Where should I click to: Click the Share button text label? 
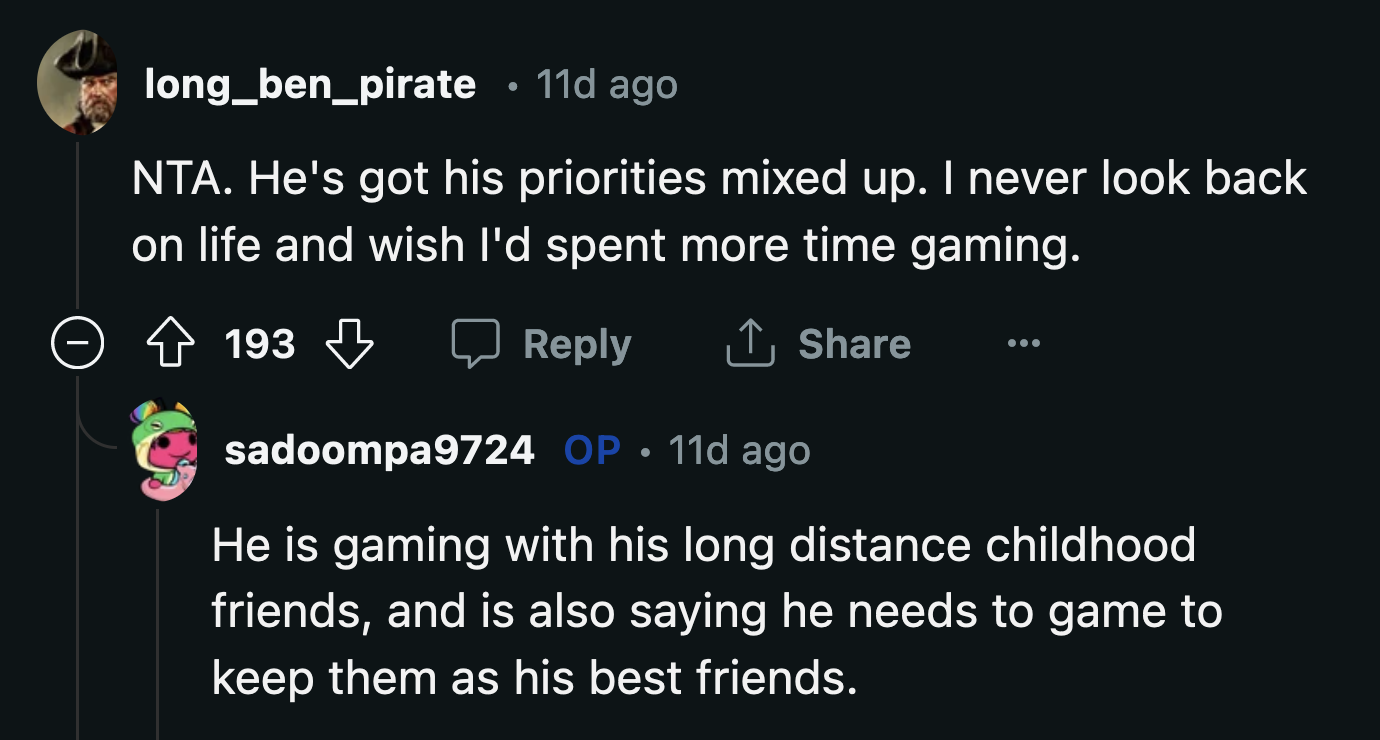click(x=854, y=343)
